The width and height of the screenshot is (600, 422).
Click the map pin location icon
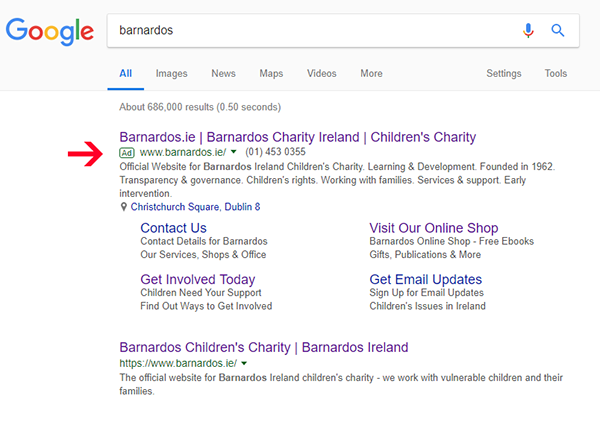[x=124, y=207]
